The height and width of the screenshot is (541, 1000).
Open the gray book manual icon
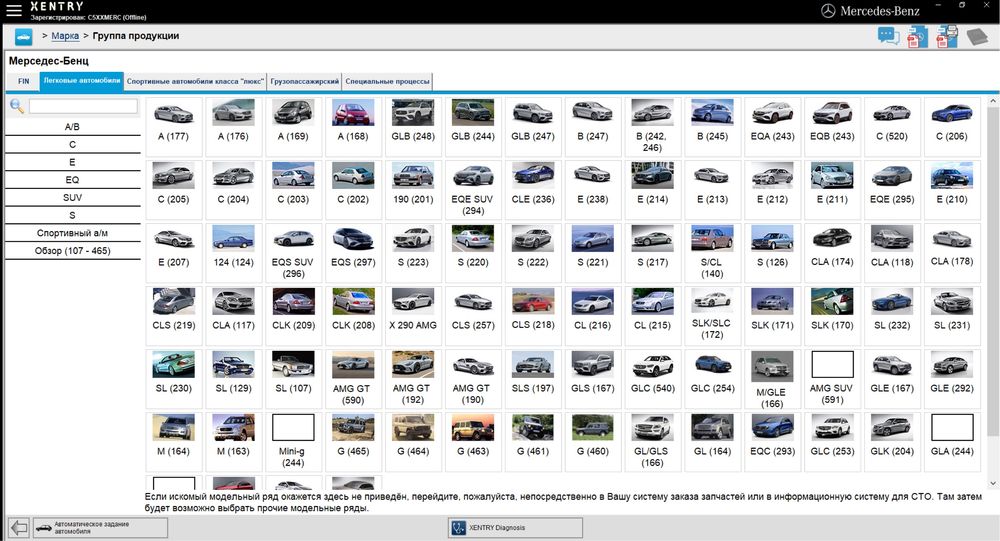tap(976, 36)
